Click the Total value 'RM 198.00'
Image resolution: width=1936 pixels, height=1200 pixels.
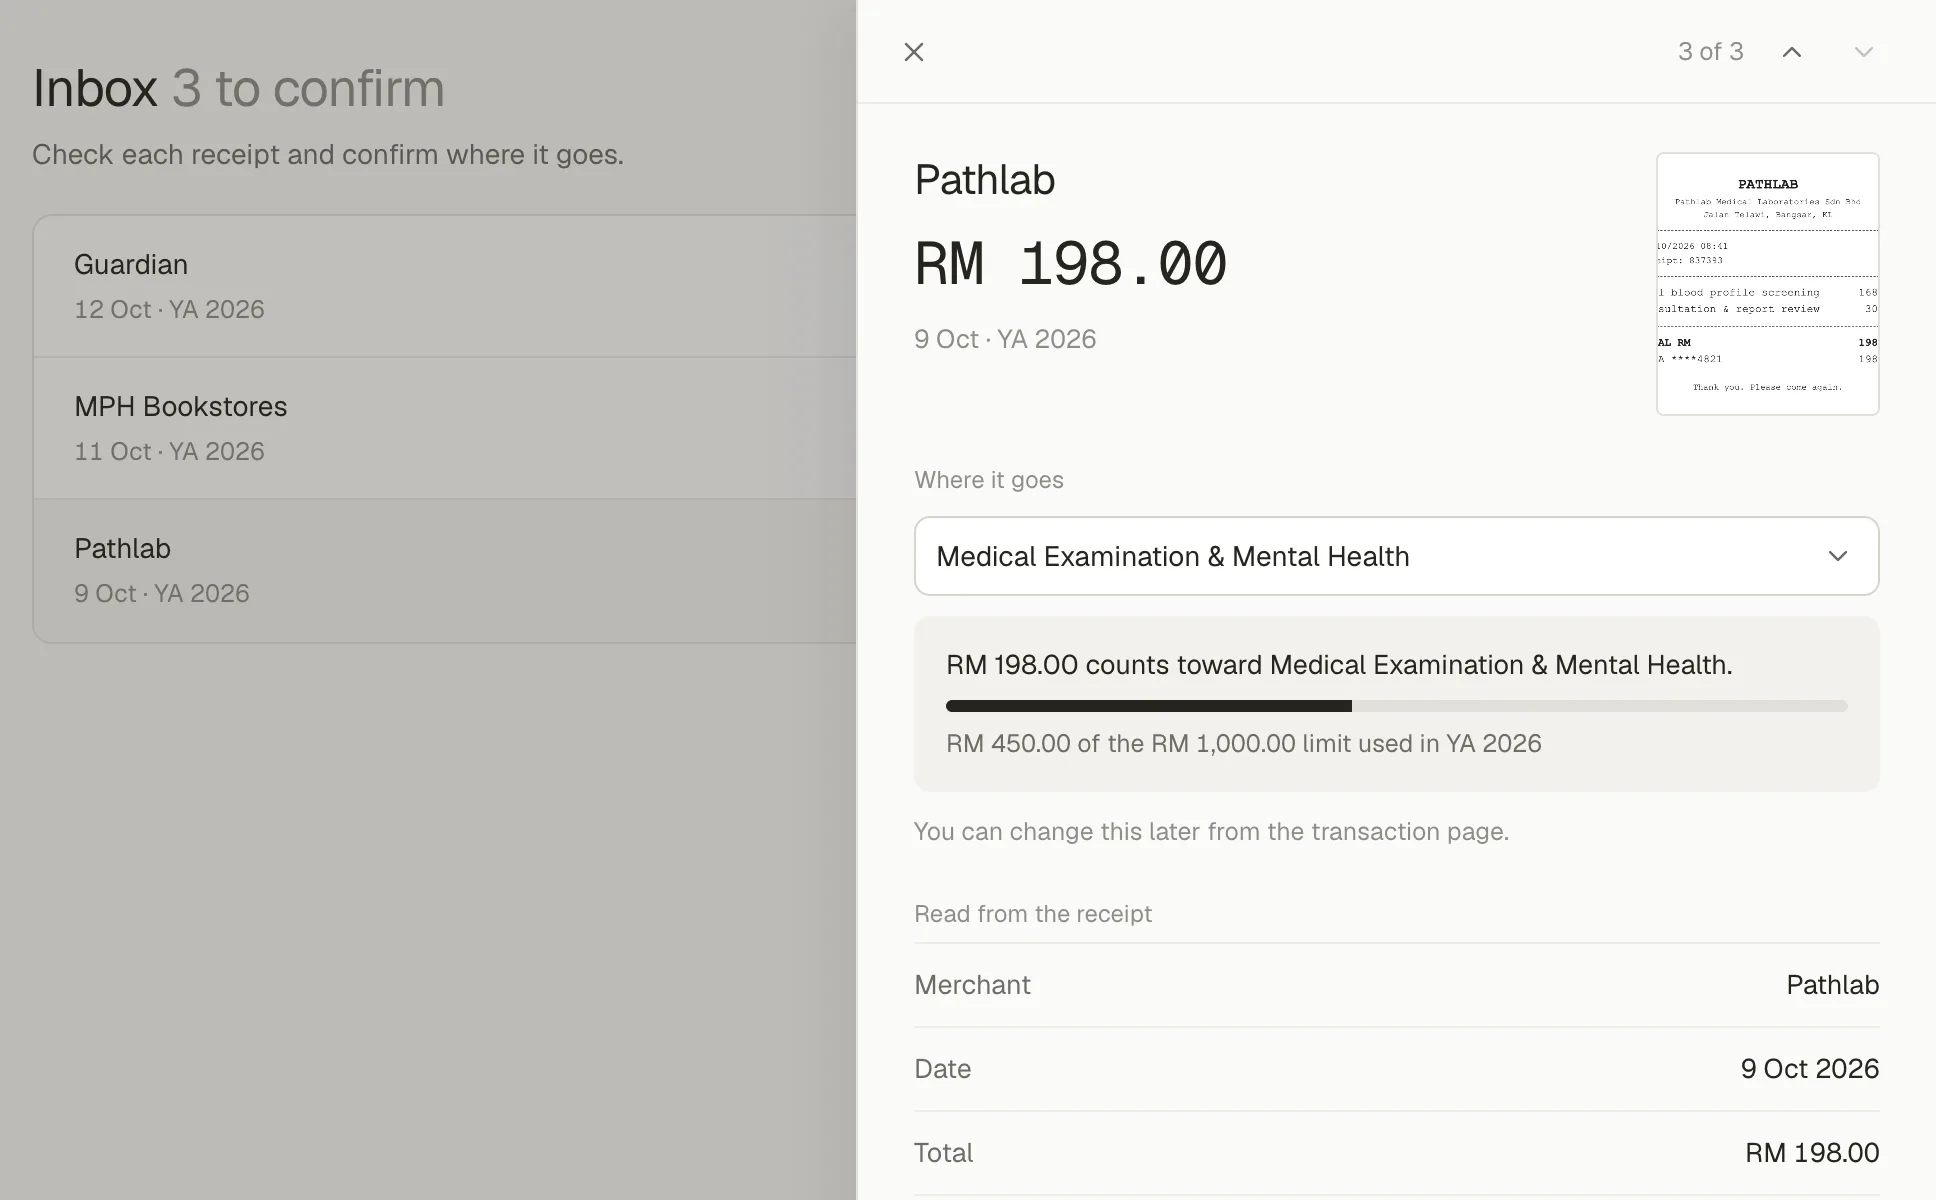coord(1812,1153)
